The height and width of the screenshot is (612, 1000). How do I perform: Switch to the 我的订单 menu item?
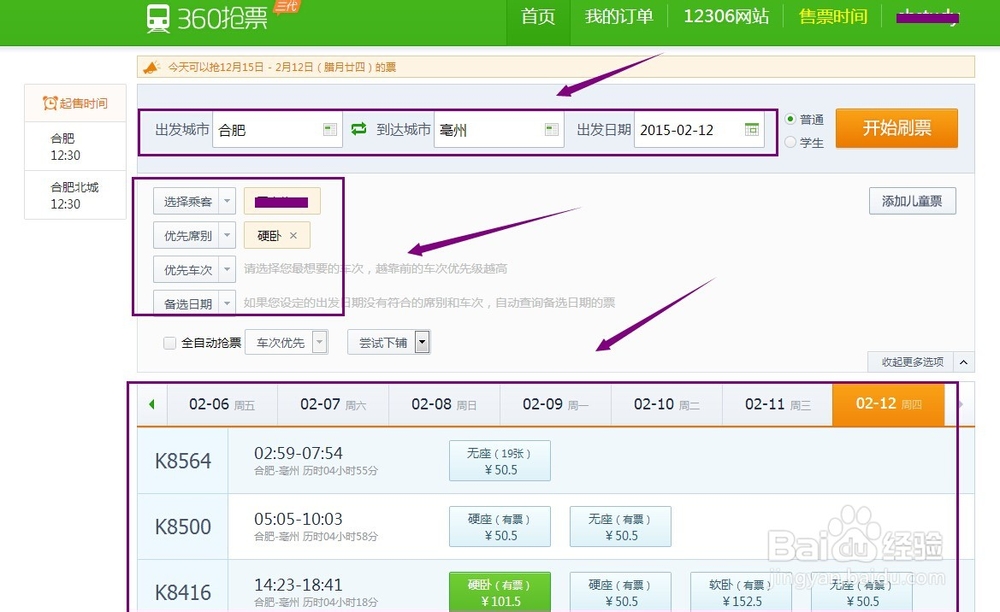(618, 17)
